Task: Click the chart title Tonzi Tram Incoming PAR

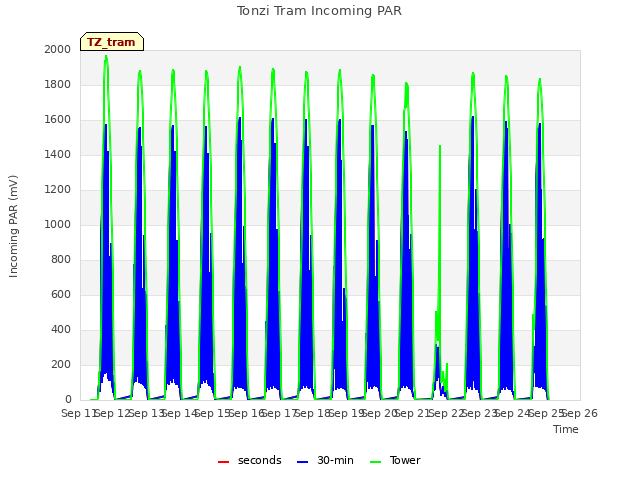Action: 319,11
